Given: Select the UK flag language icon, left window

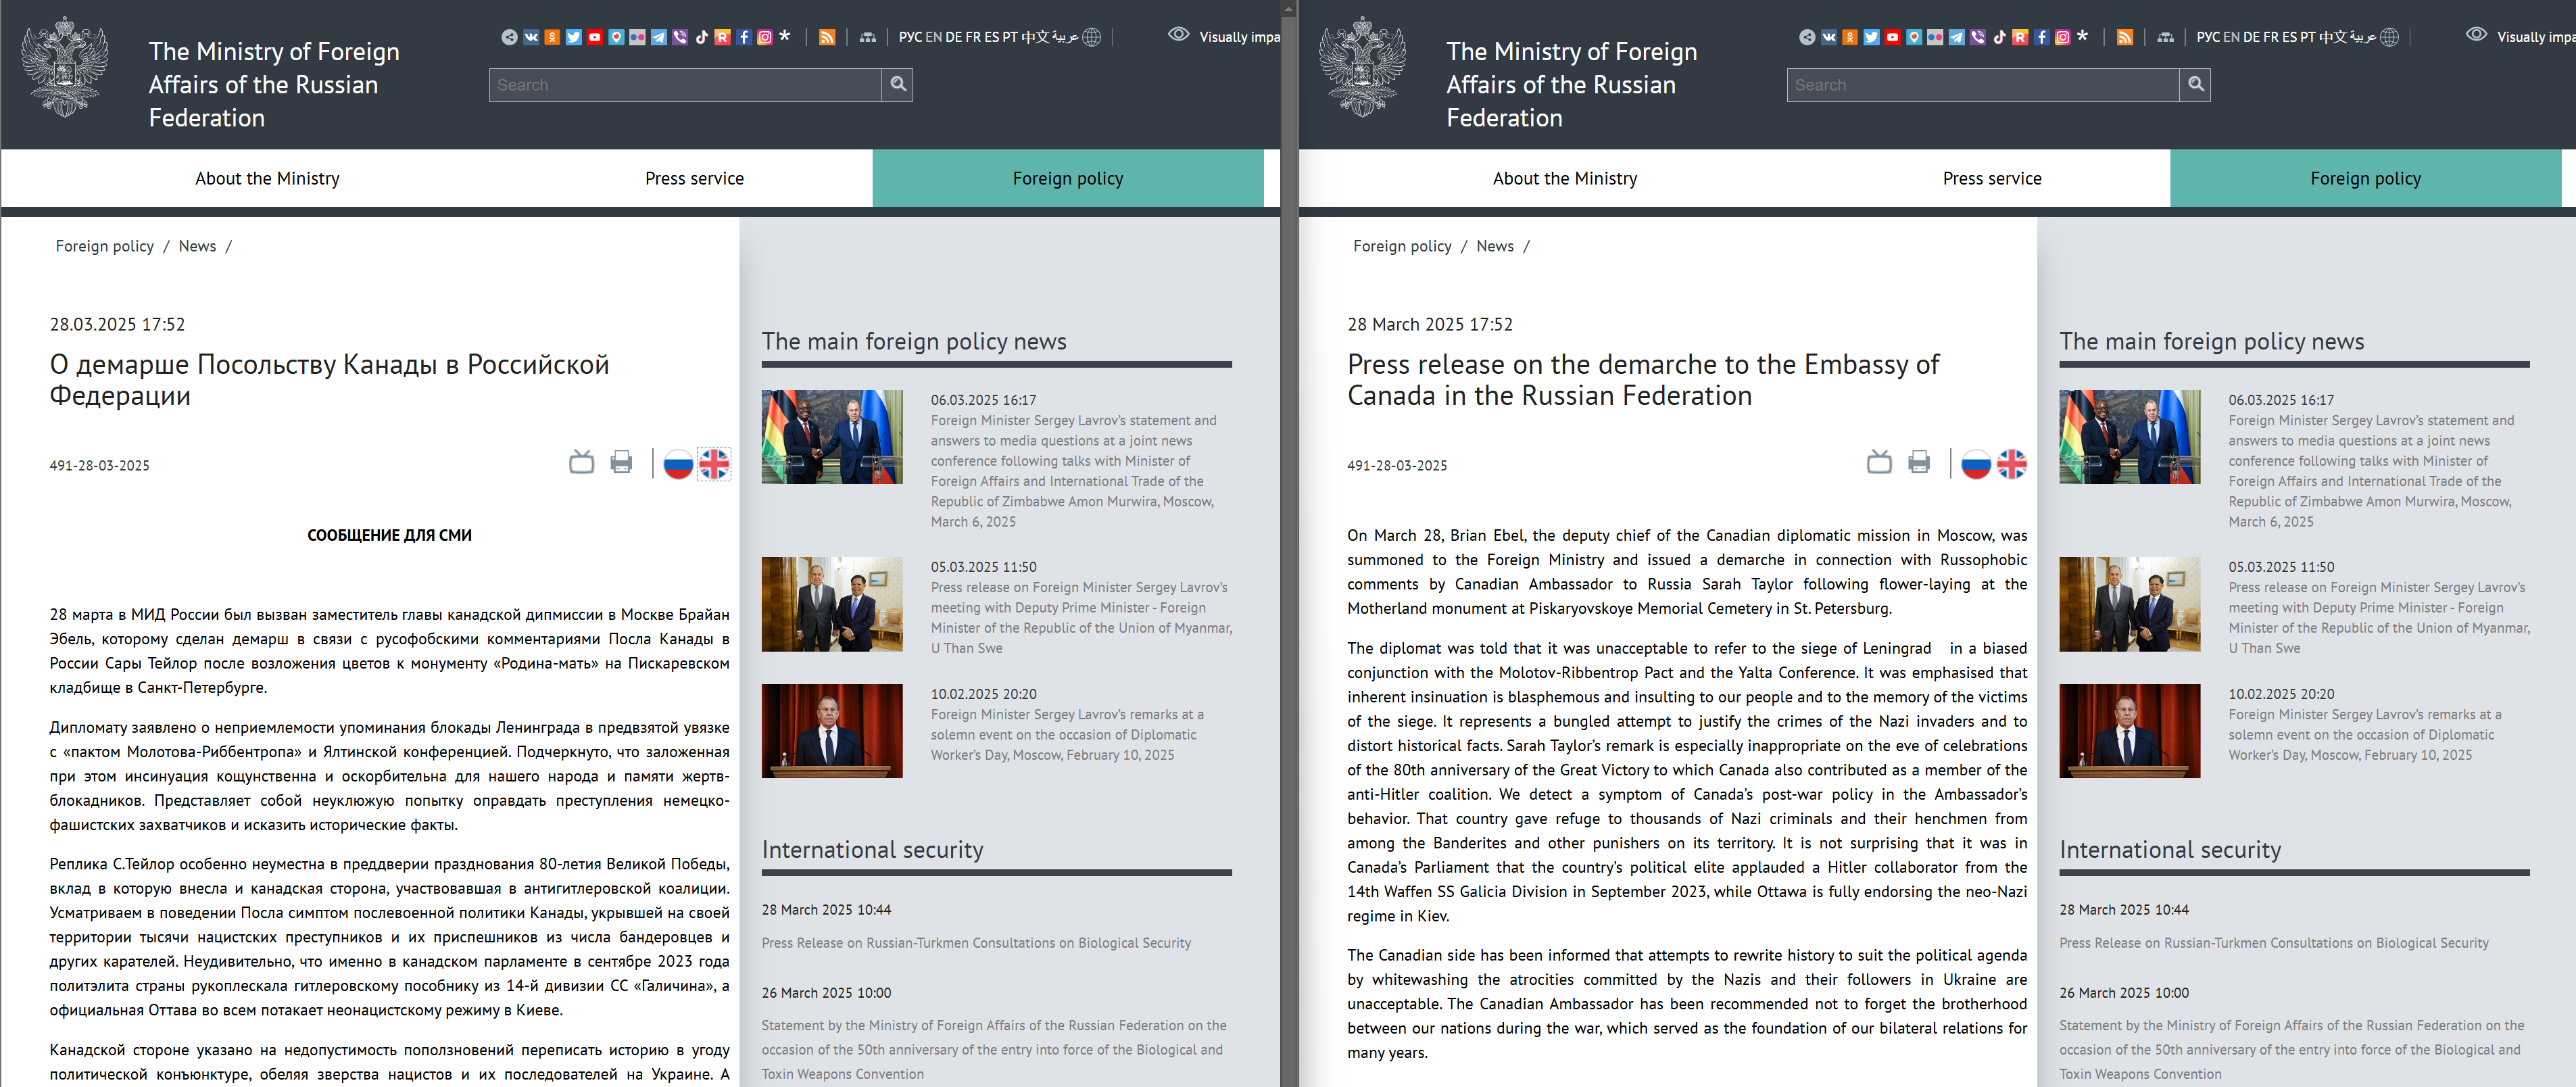Looking at the screenshot, I should 714,464.
